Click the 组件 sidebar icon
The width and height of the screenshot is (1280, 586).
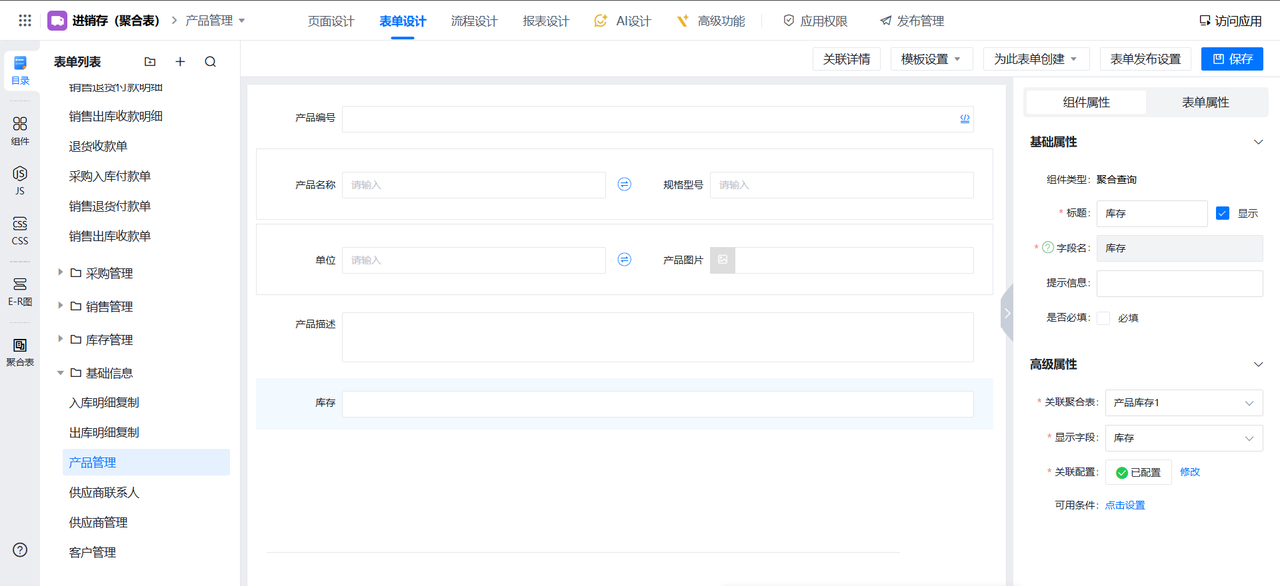coord(20,129)
